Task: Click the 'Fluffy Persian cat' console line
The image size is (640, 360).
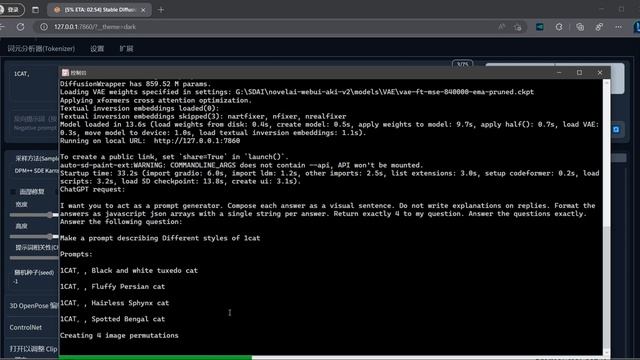Action: 112,287
